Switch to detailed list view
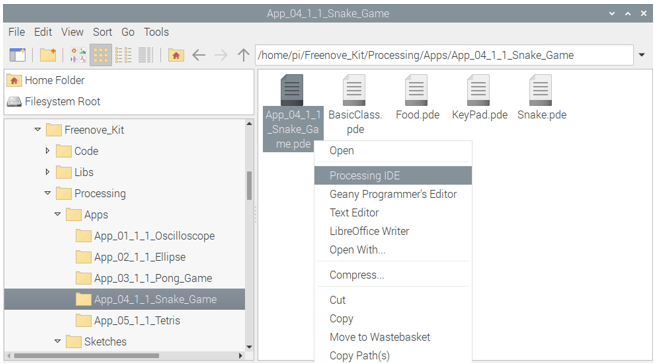The height and width of the screenshot is (363, 655). click(146, 55)
